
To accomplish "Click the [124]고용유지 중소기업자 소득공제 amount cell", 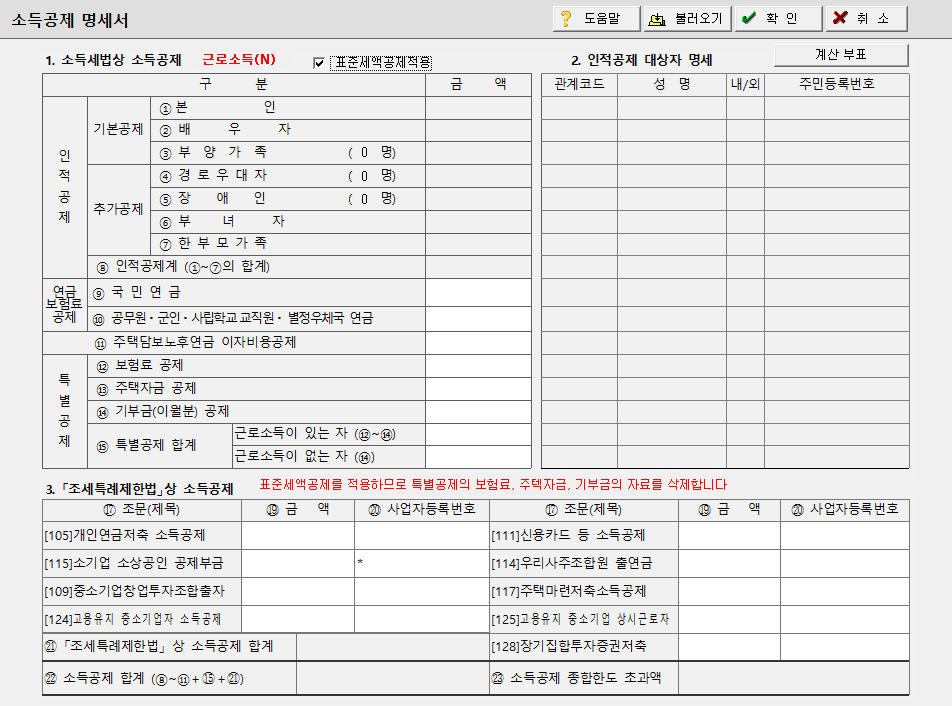I will pyautogui.click(x=298, y=619).
